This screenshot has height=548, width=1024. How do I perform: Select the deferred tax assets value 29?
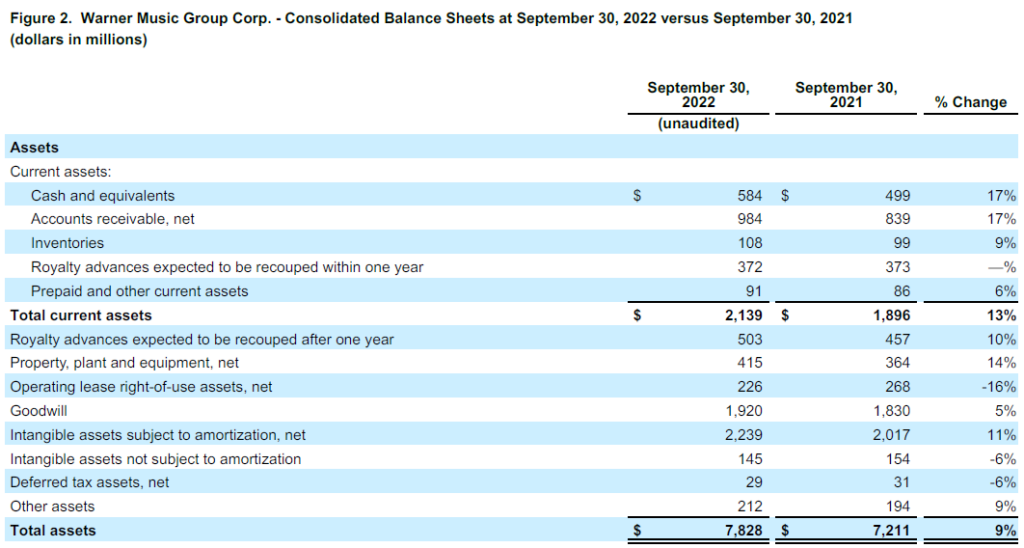pyautogui.click(x=754, y=483)
